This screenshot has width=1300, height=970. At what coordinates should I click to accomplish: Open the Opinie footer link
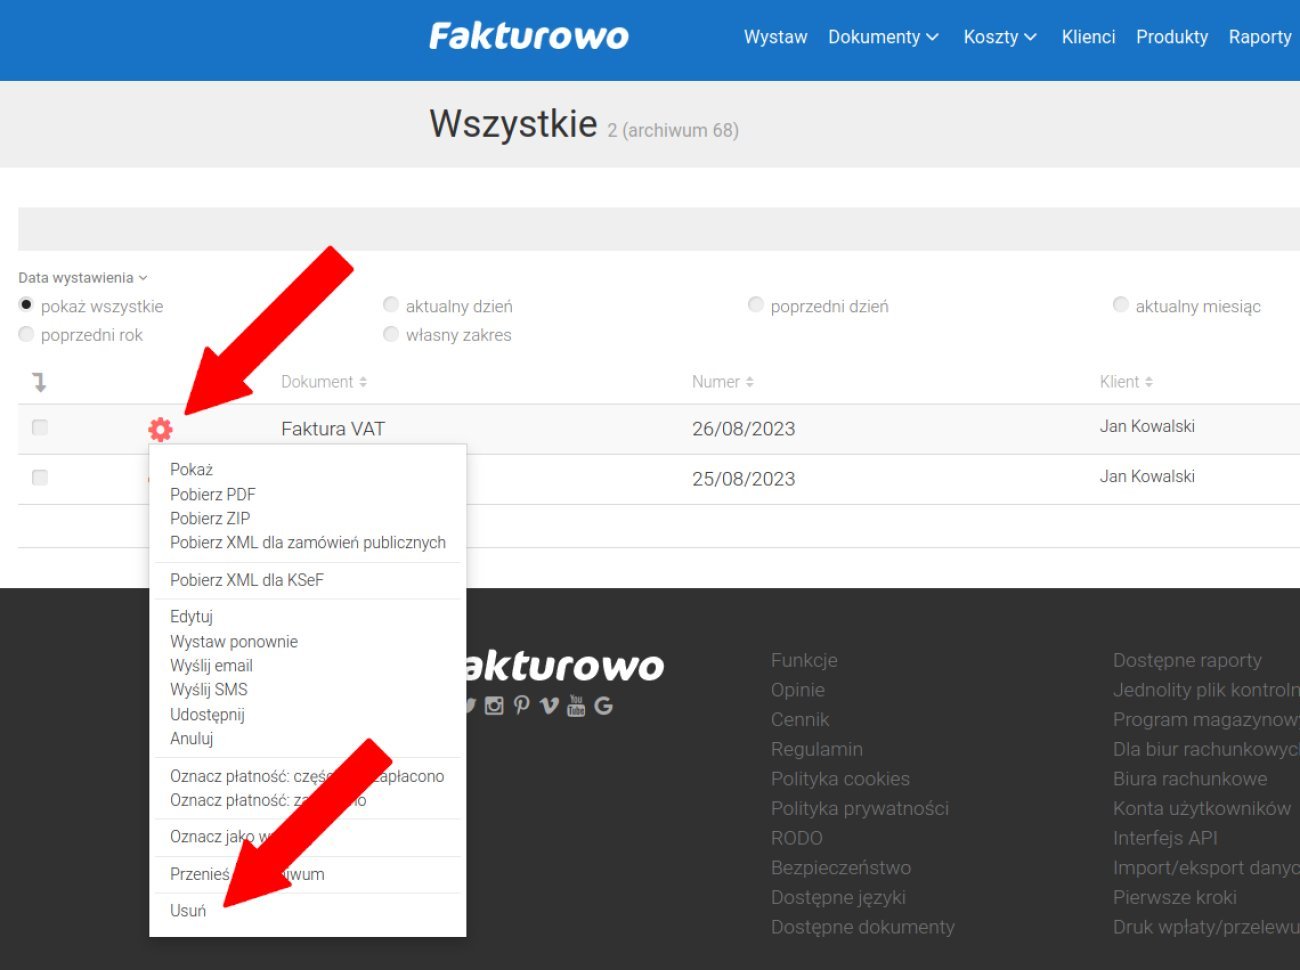coord(798,690)
